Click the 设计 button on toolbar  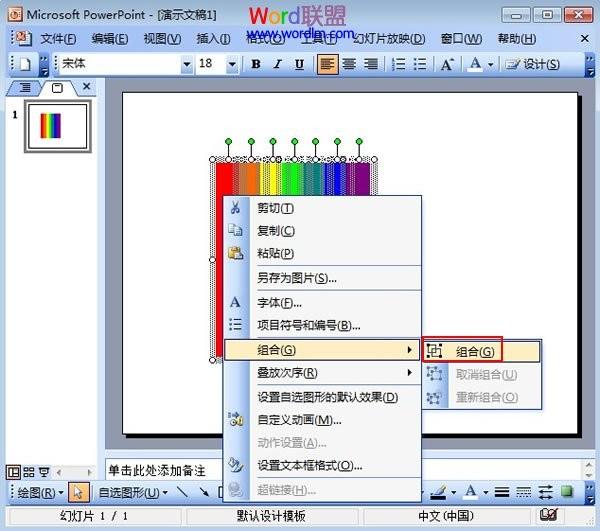click(x=534, y=64)
